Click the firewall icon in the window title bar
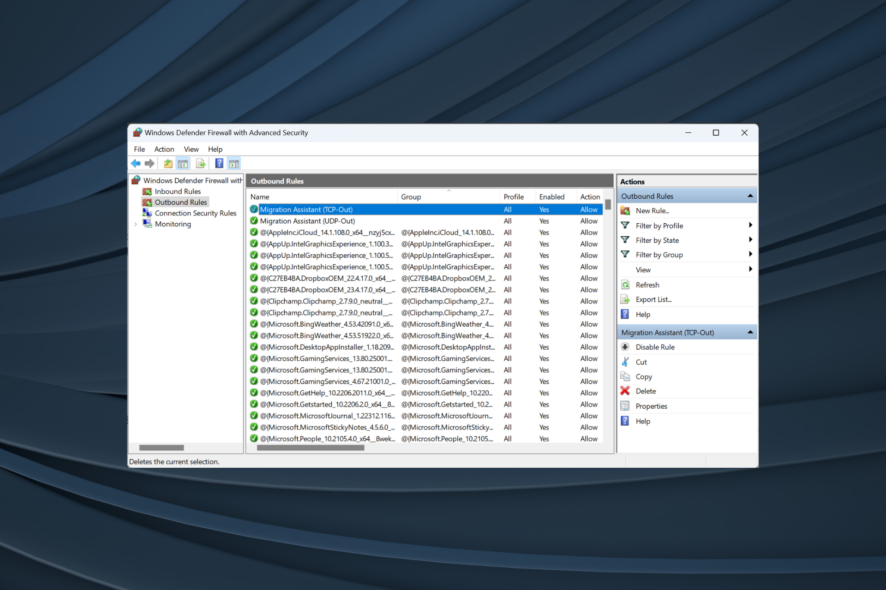Image resolution: width=886 pixels, height=590 pixels. click(137, 133)
